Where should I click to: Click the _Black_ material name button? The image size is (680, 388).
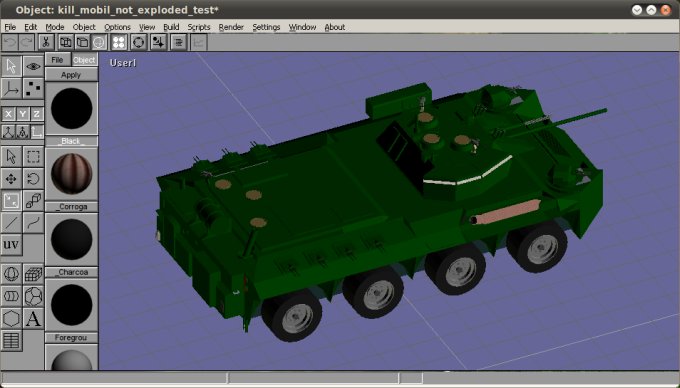(x=71, y=141)
